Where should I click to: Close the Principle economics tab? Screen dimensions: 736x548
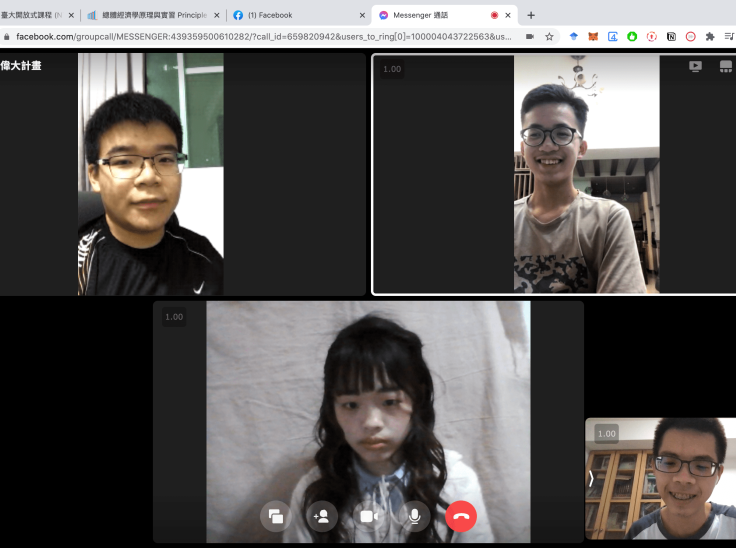pos(216,15)
